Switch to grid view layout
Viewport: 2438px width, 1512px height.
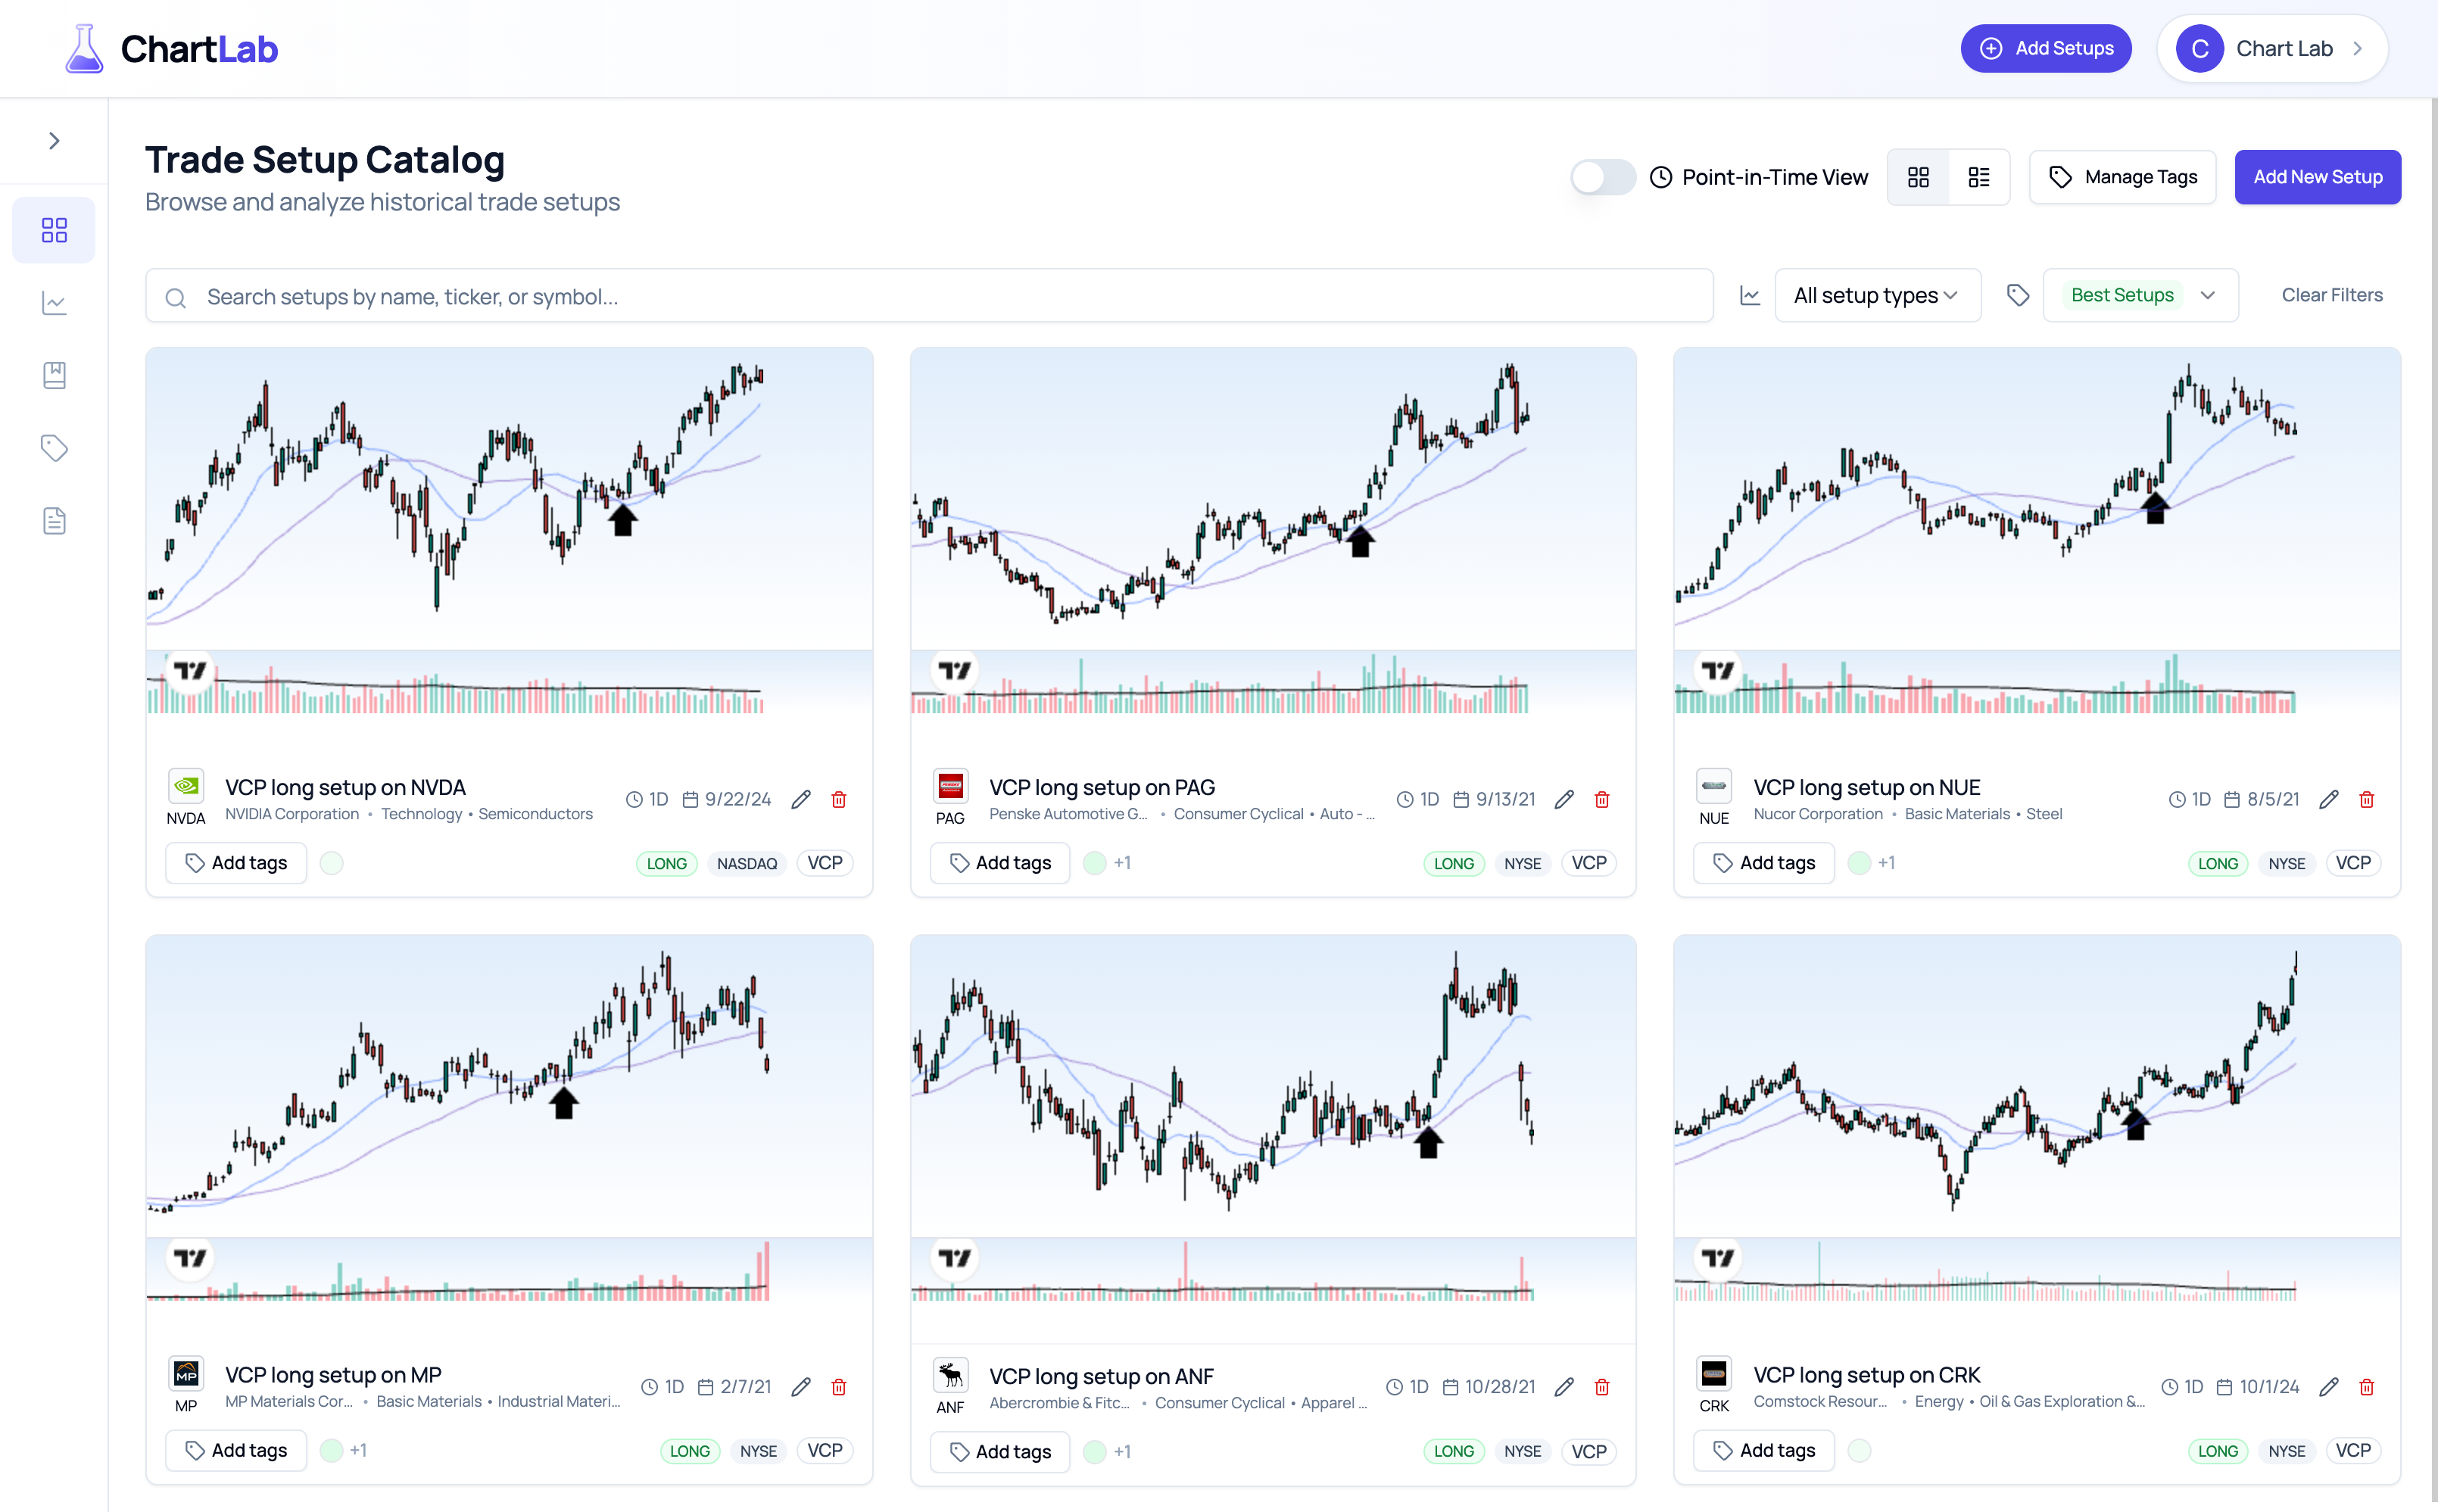[1918, 177]
